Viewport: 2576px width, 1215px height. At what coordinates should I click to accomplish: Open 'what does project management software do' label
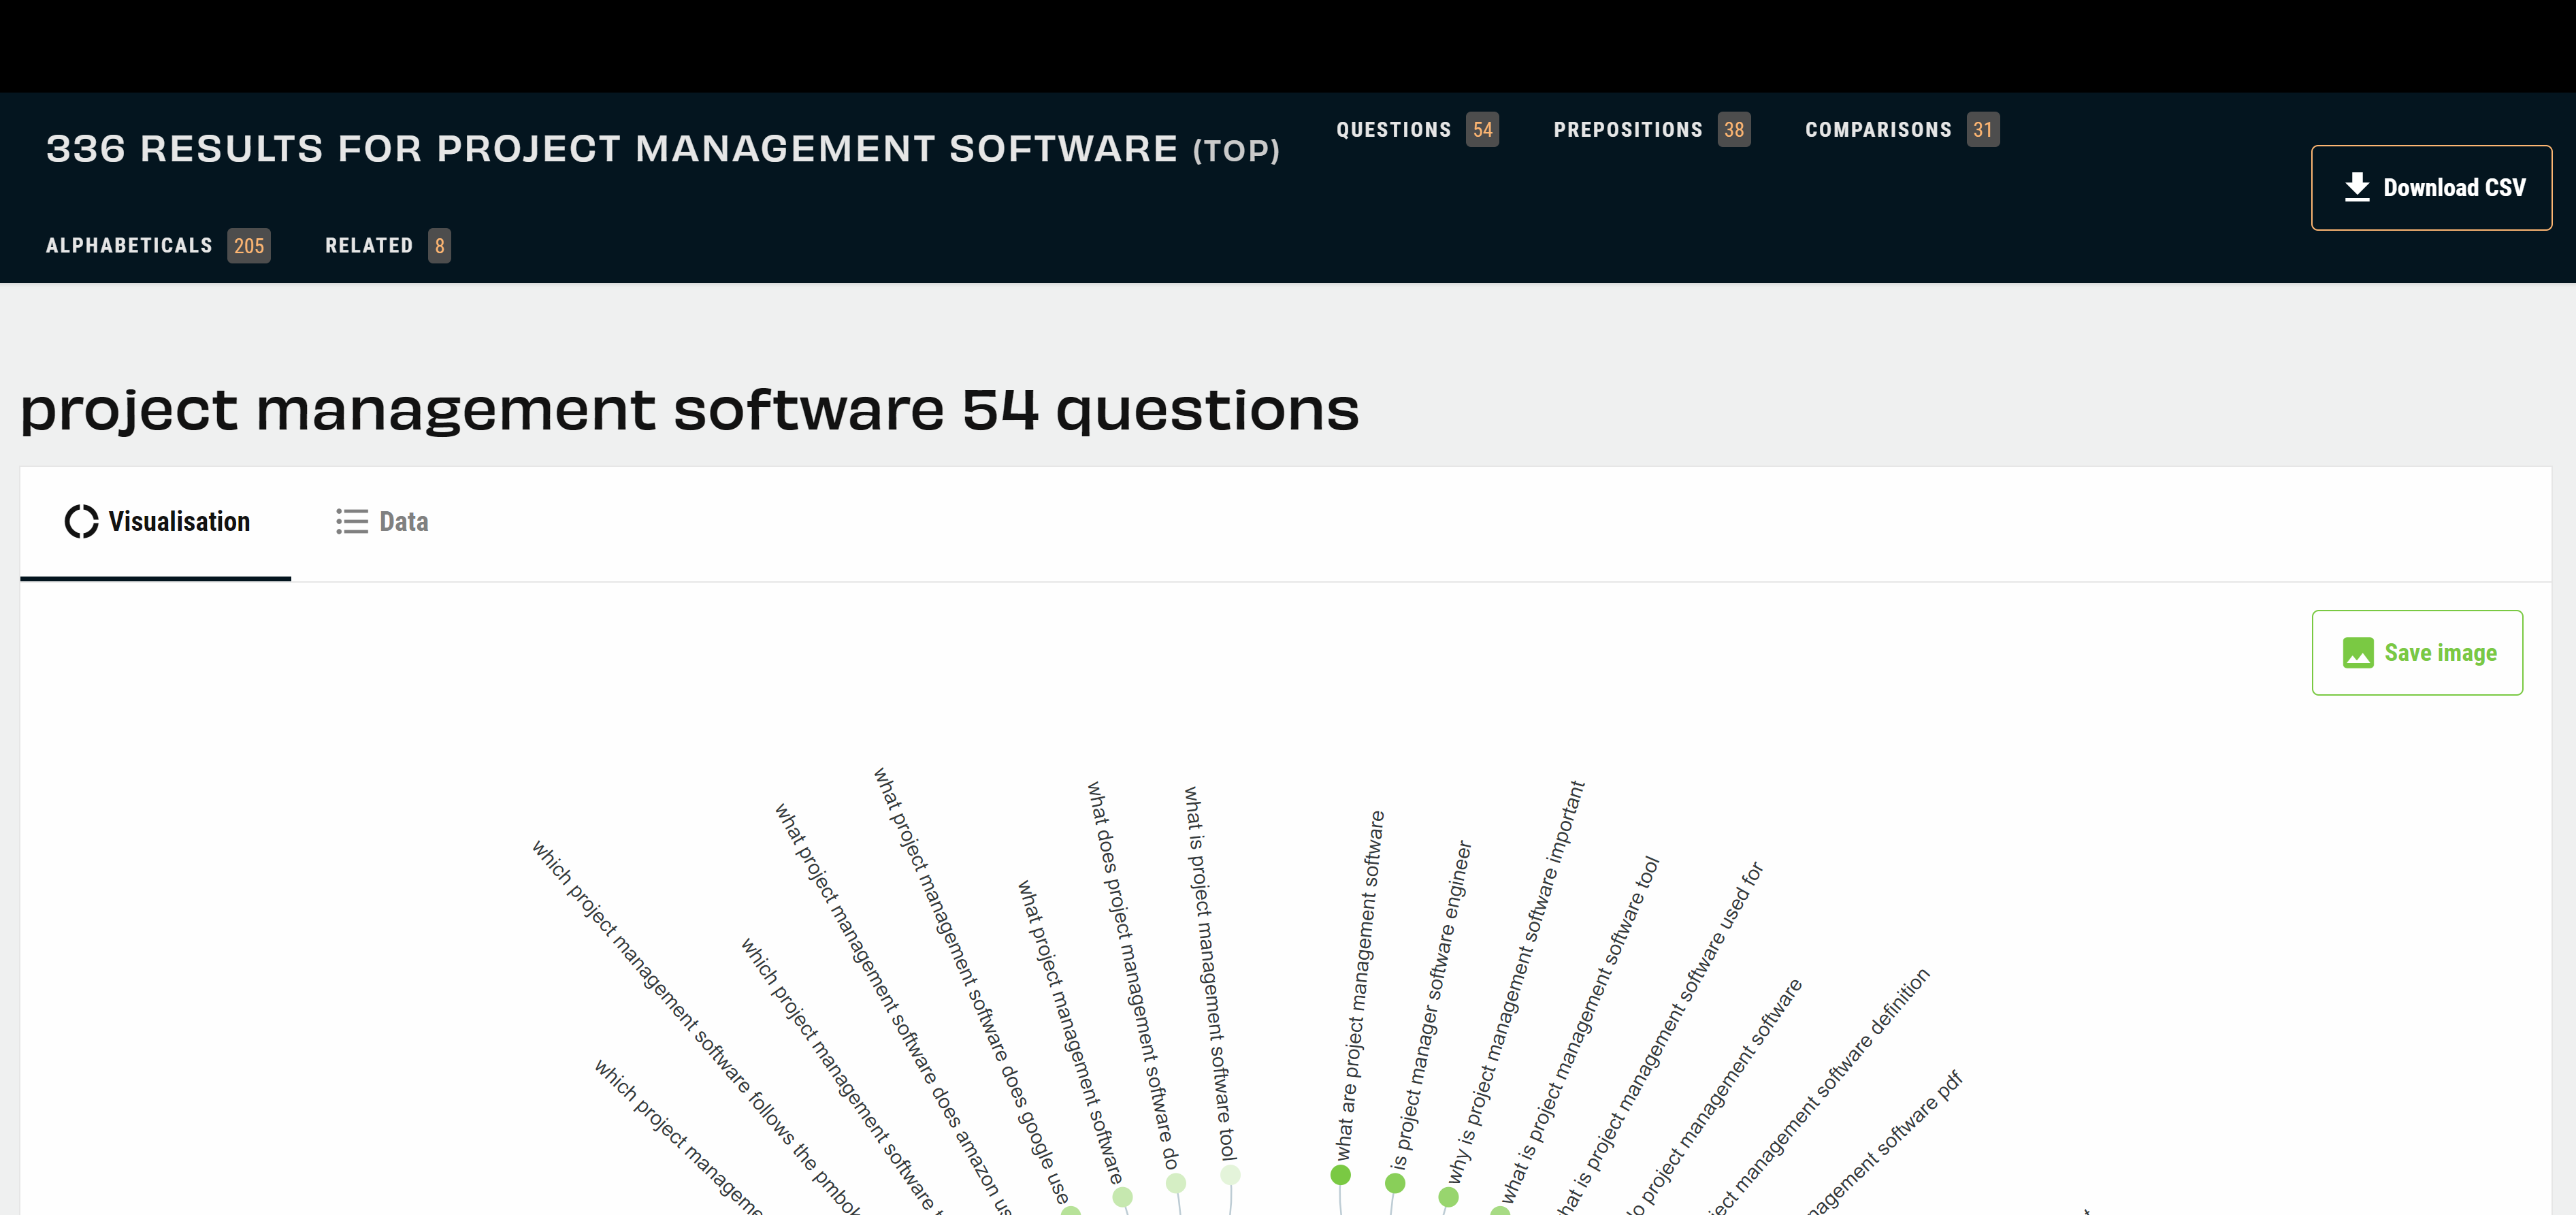coord(1133,976)
